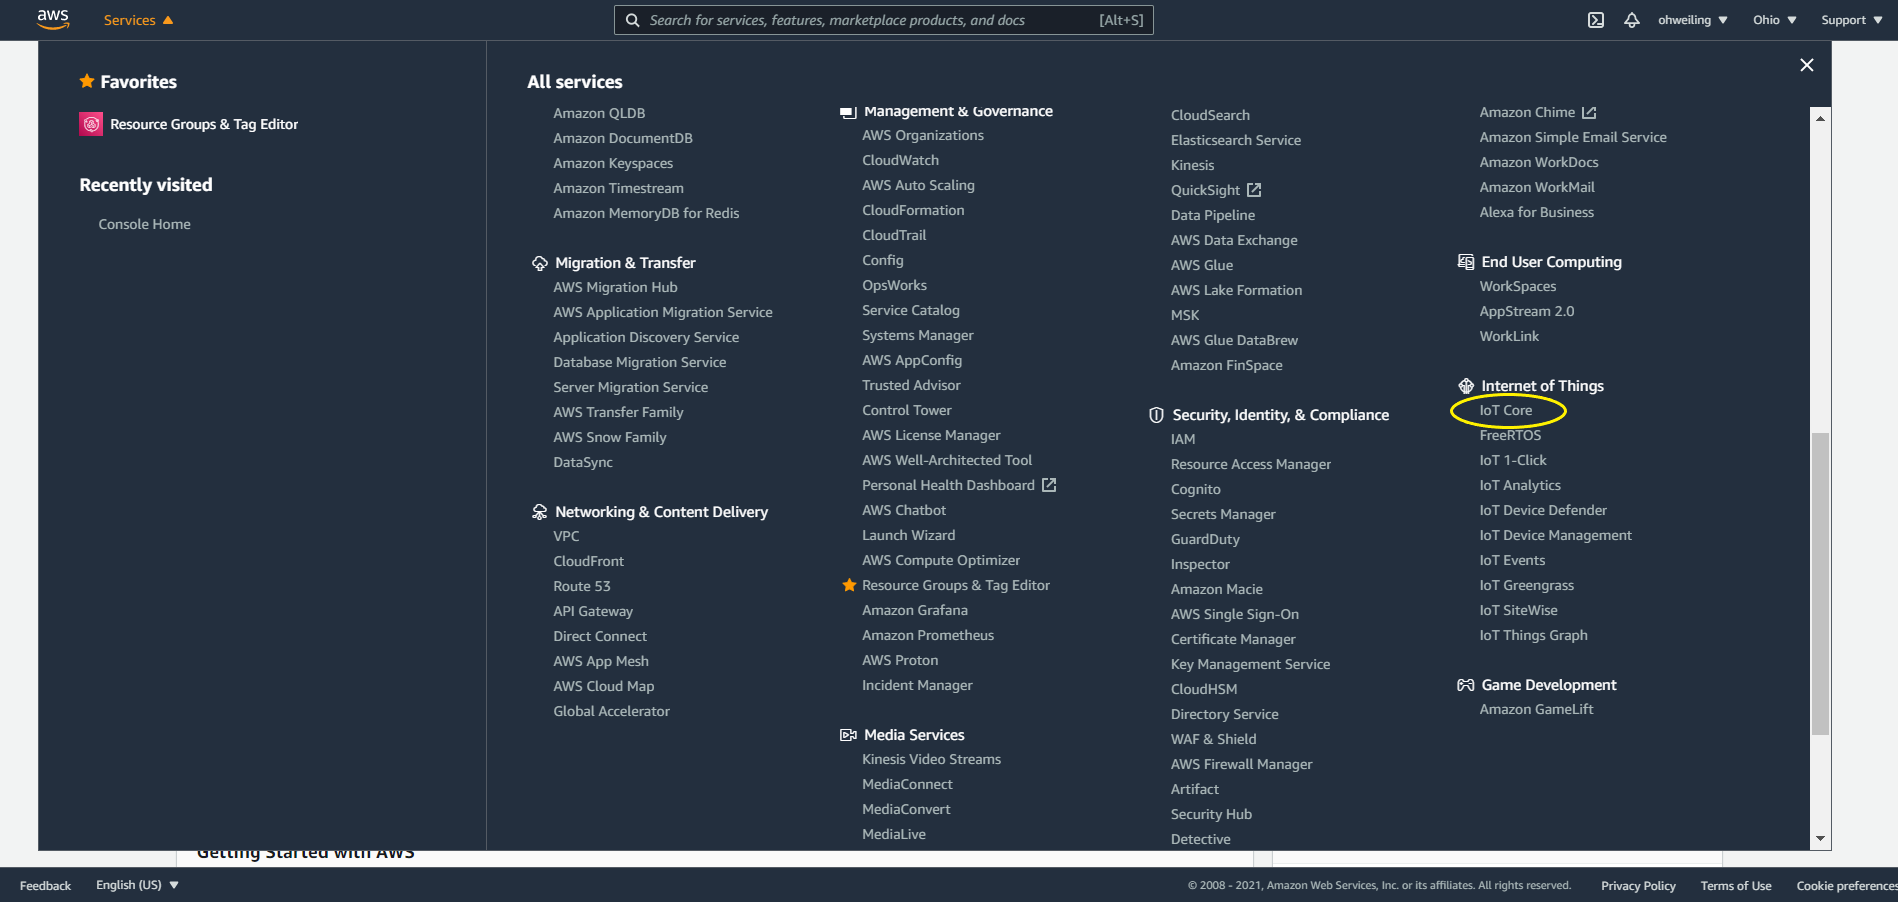Open IoT Analytics service
This screenshot has height=902, width=1898.
click(1520, 485)
